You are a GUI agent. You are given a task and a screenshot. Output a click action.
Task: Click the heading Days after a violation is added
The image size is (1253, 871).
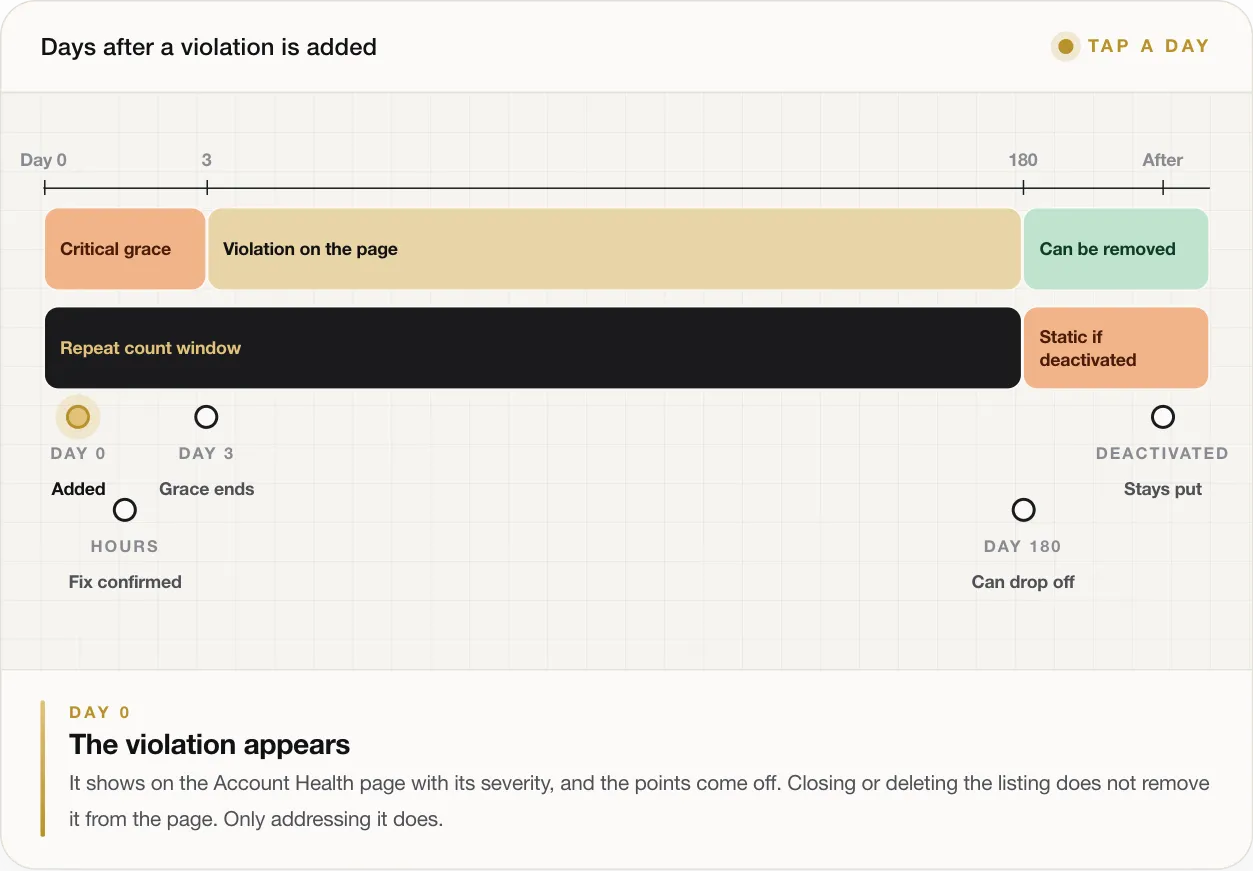point(209,47)
